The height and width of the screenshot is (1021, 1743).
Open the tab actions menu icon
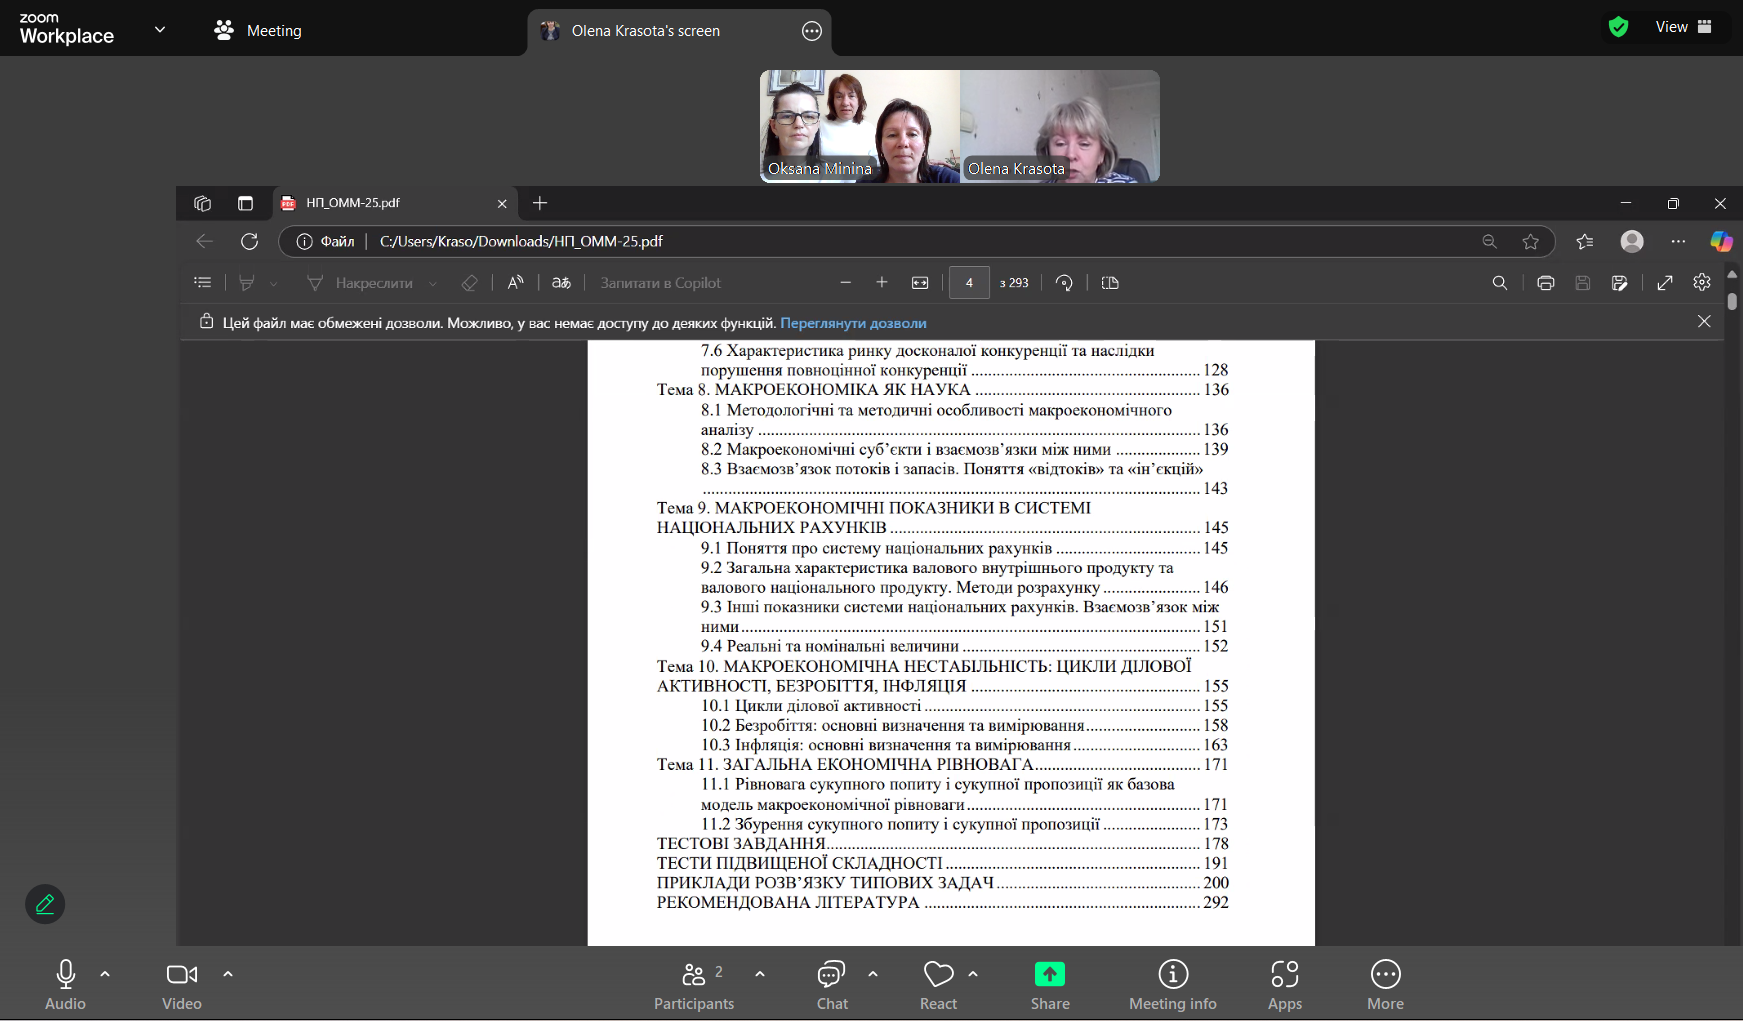click(x=245, y=203)
